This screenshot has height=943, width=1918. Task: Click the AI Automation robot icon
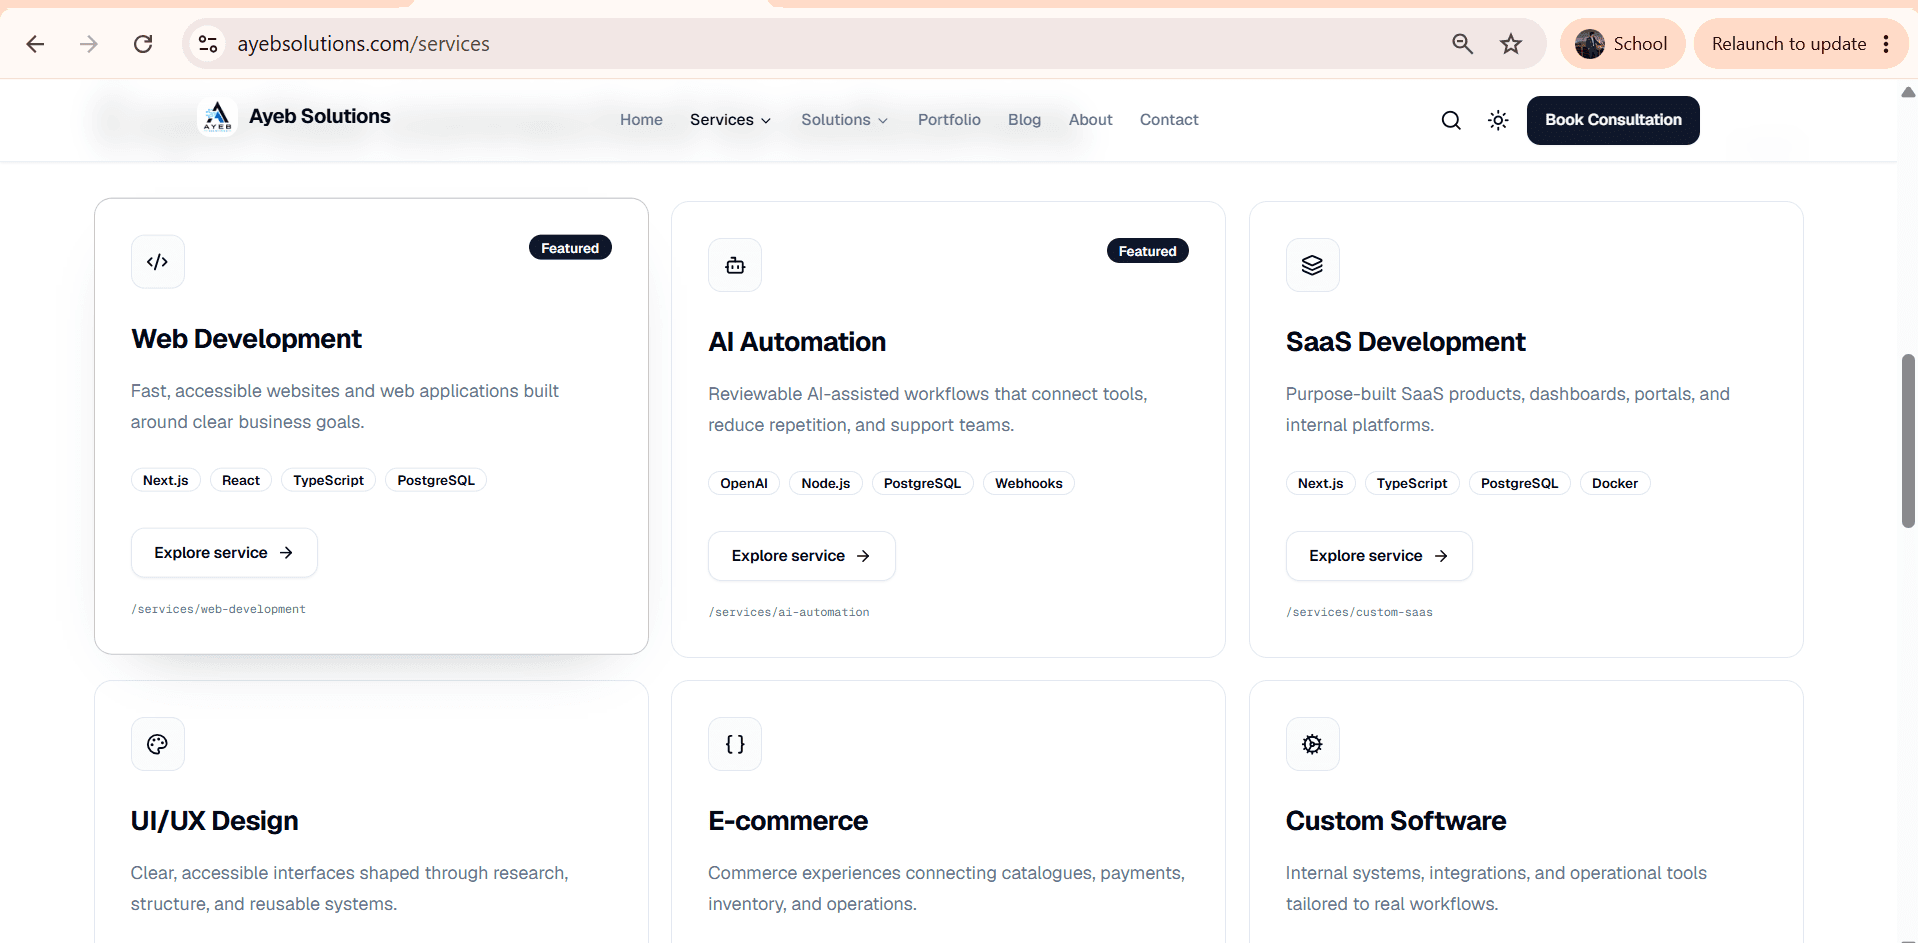coord(735,265)
